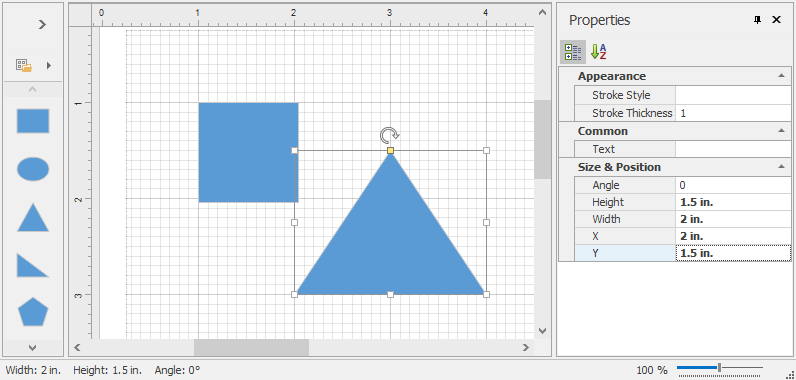The height and width of the screenshot is (380, 796).
Task: Click the bottom-center resize handle of the triangle
Action: pos(390,294)
